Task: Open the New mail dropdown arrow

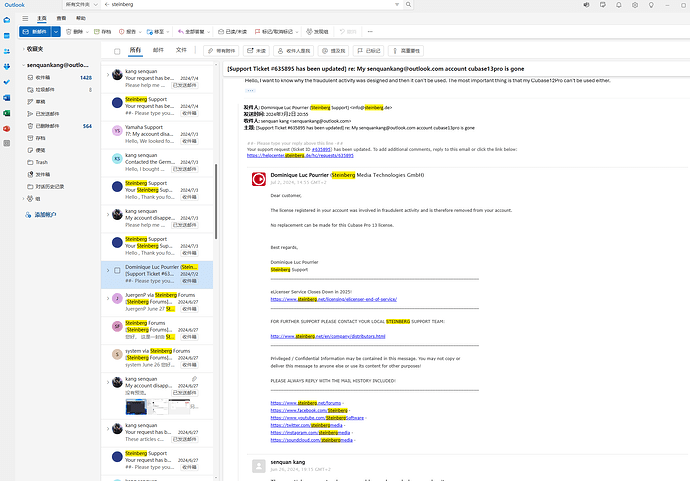Action: tap(56, 32)
